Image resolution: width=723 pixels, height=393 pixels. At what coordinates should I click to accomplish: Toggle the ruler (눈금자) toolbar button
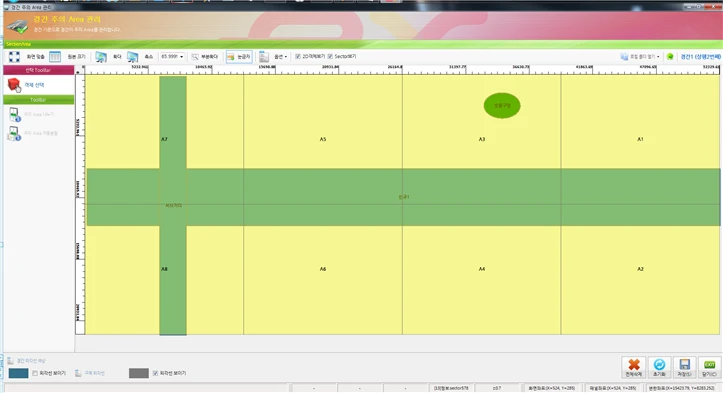239,57
